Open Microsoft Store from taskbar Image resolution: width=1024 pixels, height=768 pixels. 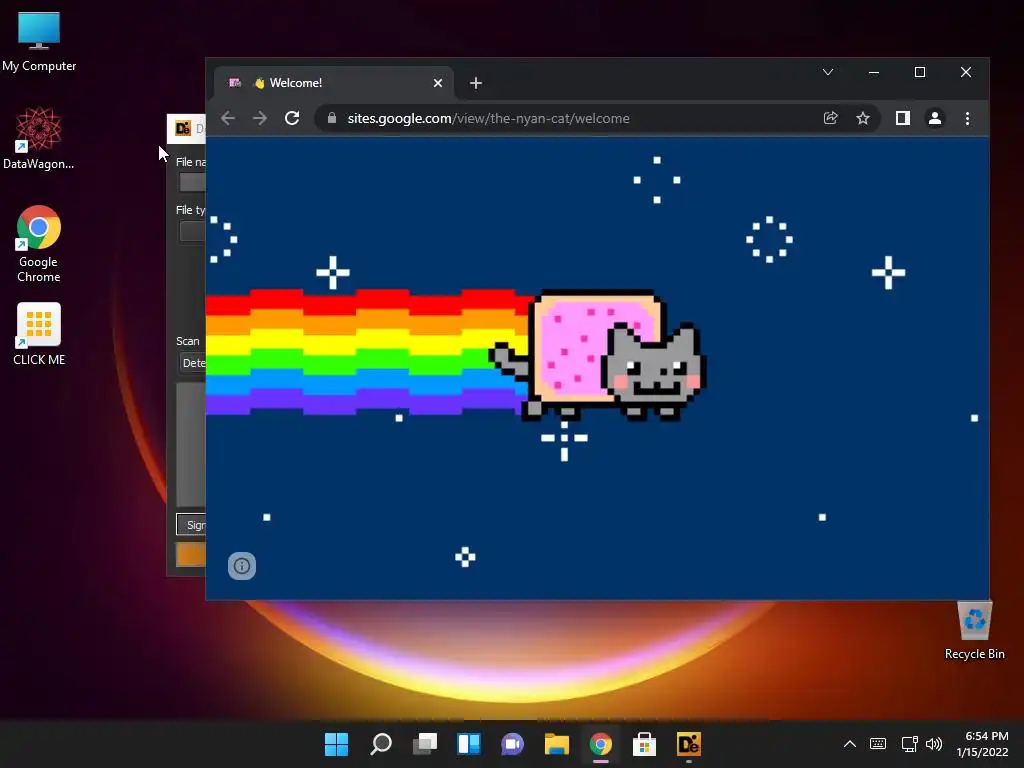coord(645,744)
